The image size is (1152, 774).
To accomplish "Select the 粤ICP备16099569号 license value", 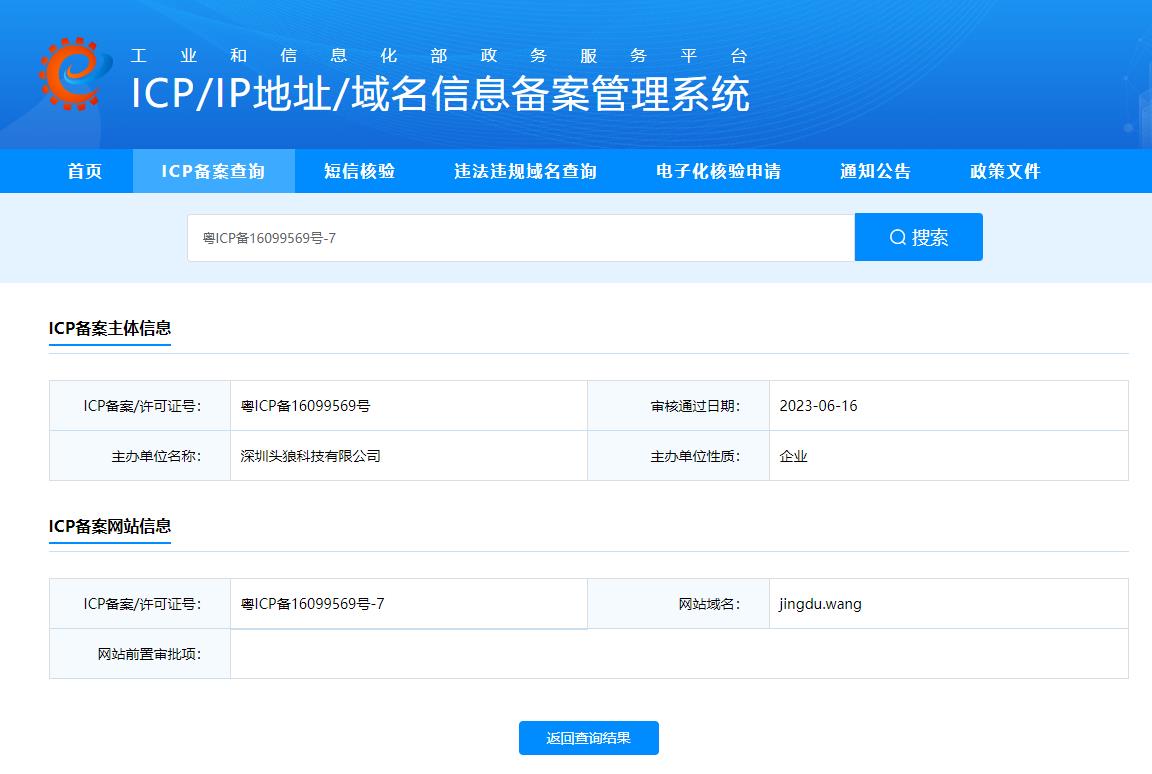I will [x=306, y=406].
